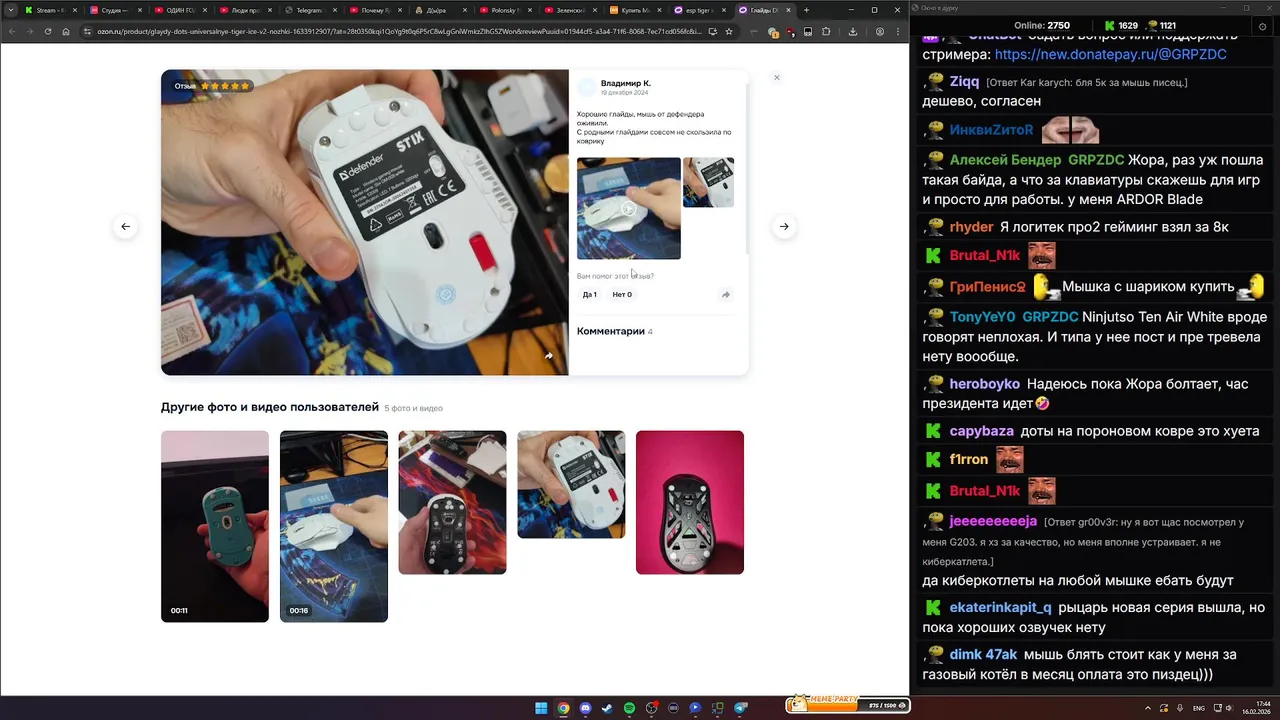Open the white Defender mouse user photo
This screenshot has height=720, width=1280.
(x=571, y=484)
